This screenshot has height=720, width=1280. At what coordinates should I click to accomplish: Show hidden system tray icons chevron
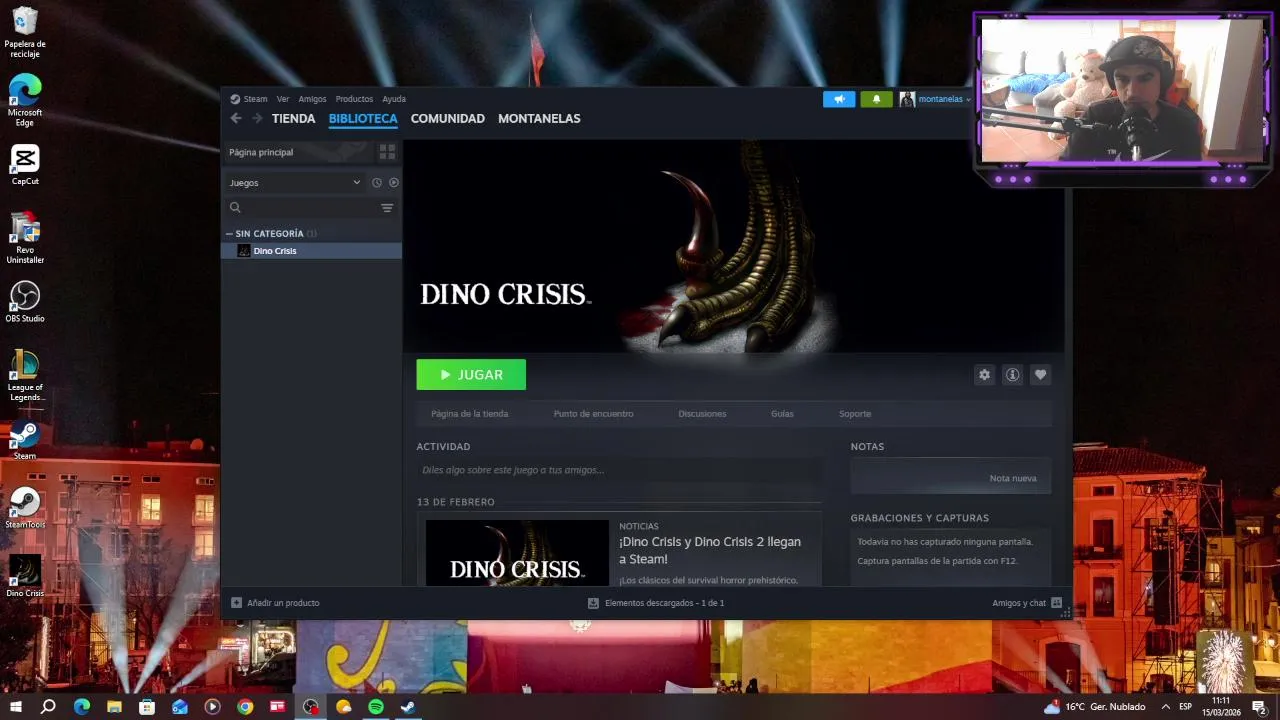[x=1165, y=707]
